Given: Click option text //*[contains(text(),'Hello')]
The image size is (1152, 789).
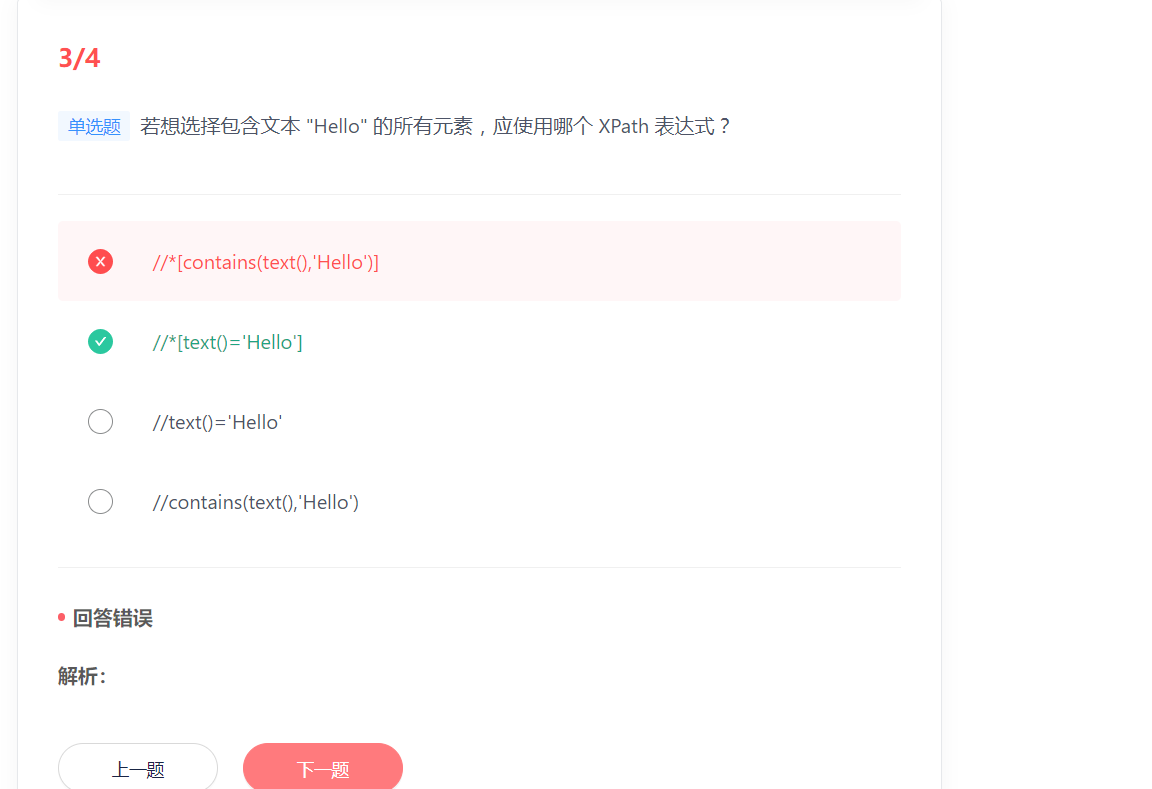Looking at the screenshot, I should pos(265,262).
